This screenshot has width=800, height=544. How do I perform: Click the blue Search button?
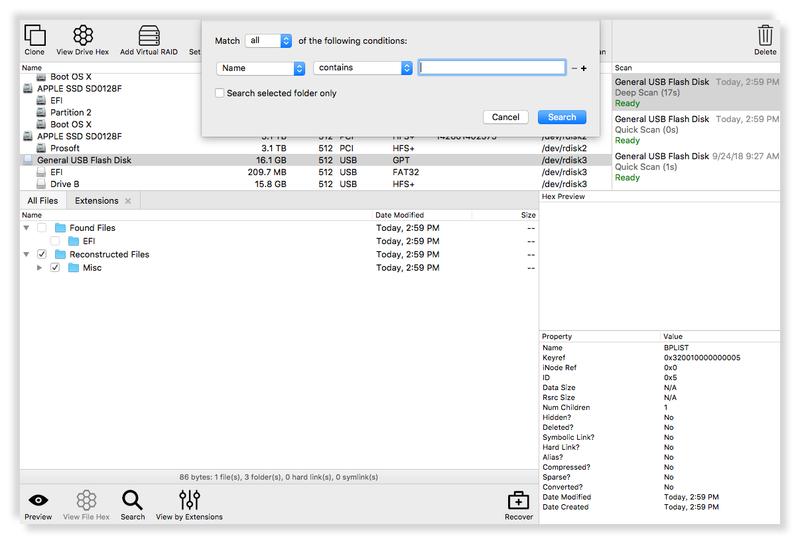tap(562, 117)
